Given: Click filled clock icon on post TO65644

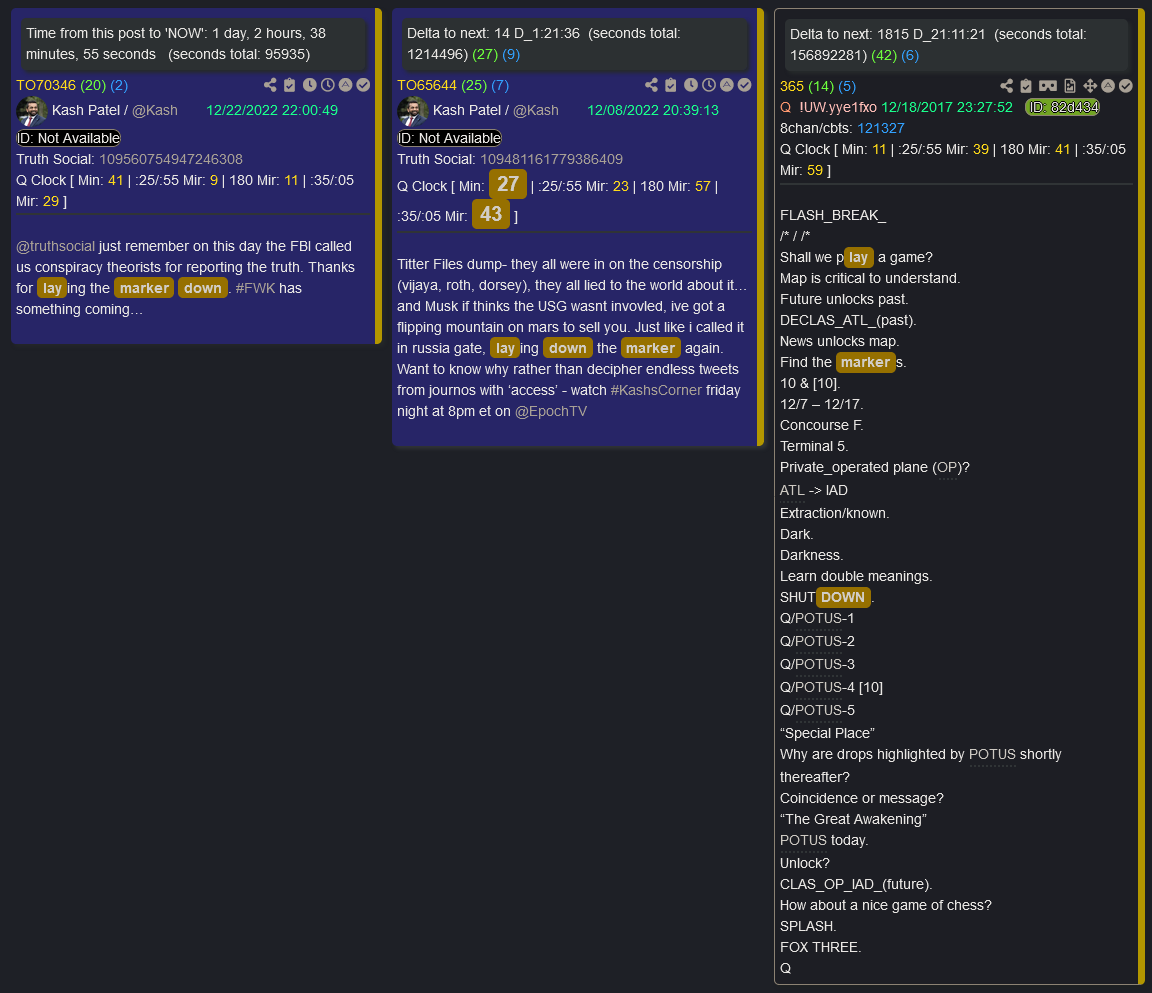Looking at the screenshot, I should click(x=691, y=85).
